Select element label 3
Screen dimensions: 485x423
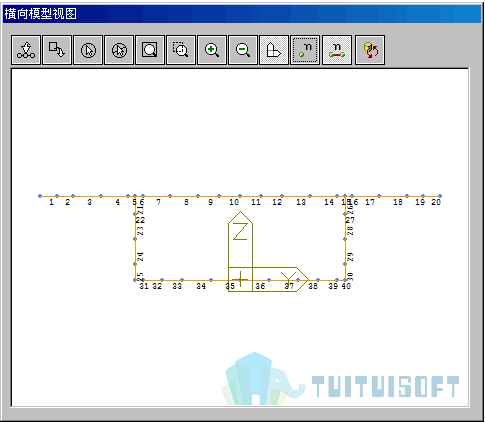[x=89, y=202]
